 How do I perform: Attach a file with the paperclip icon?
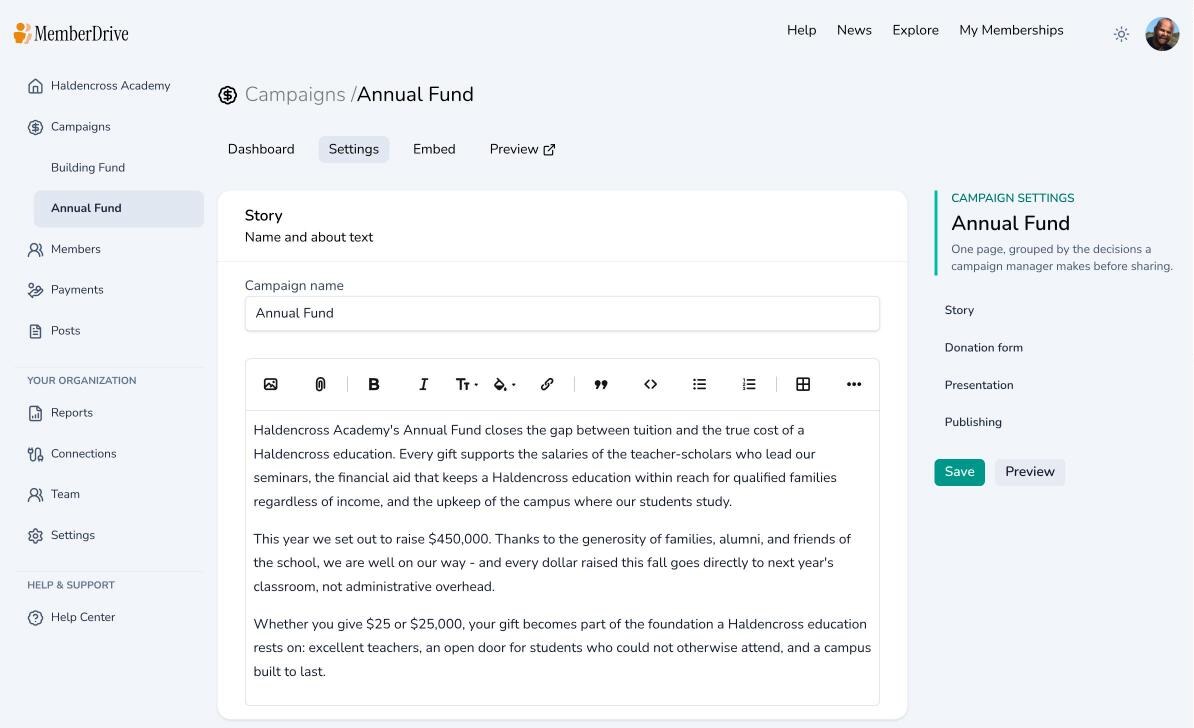point(321,385)
